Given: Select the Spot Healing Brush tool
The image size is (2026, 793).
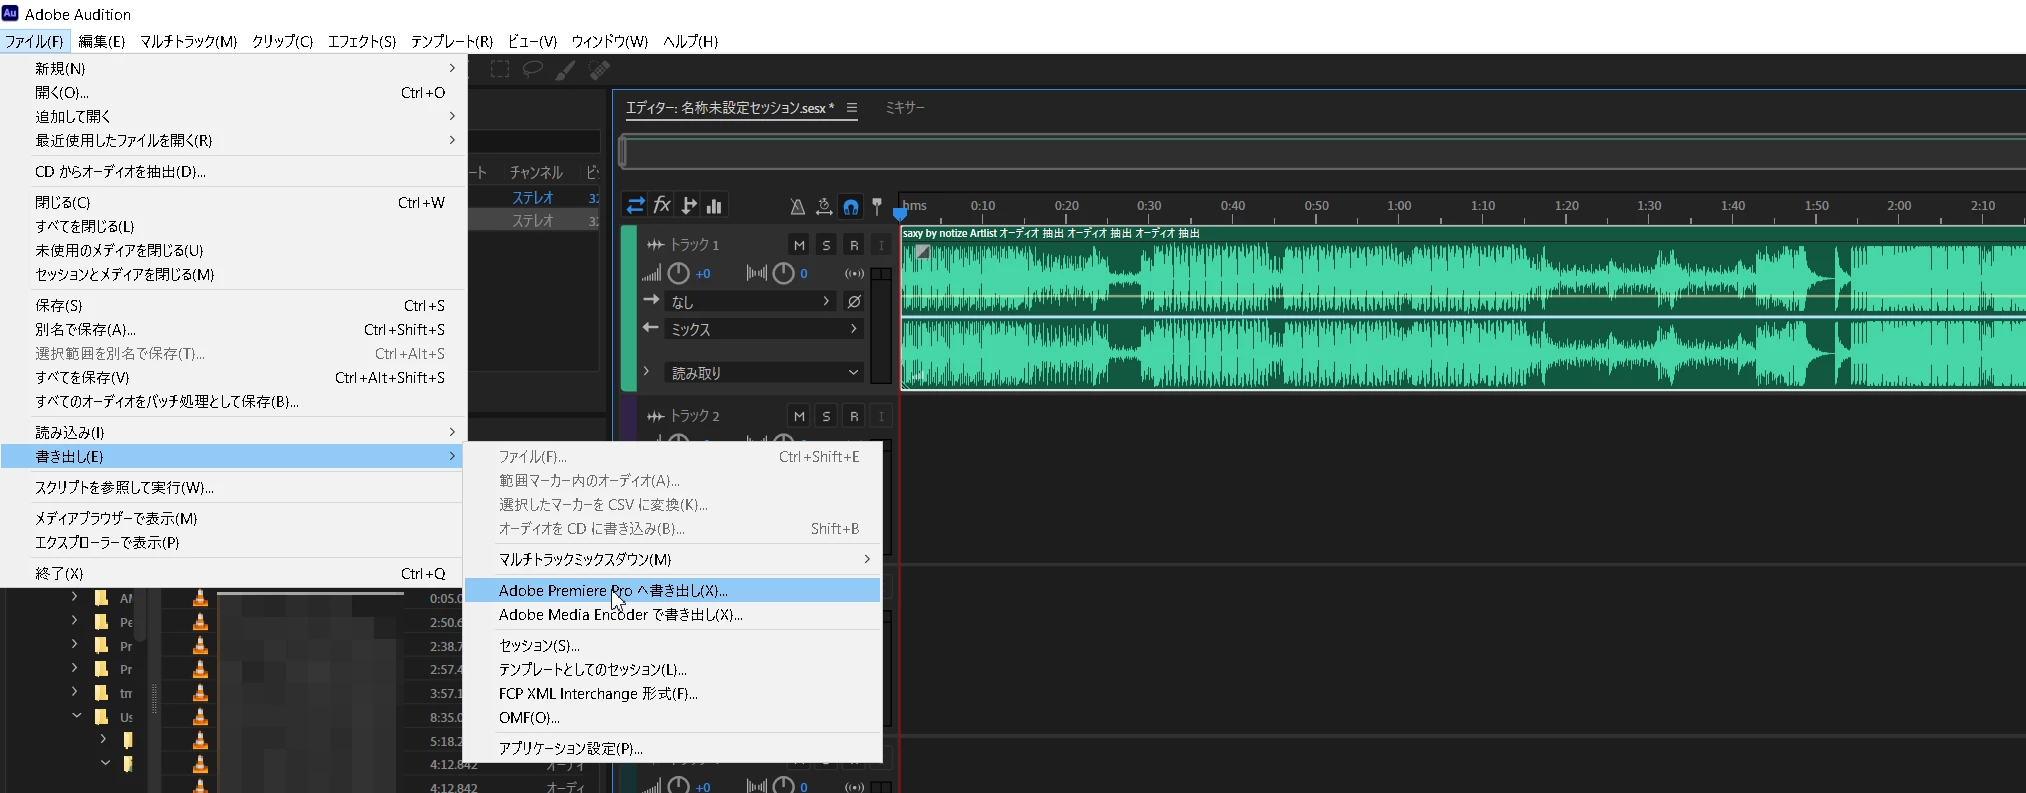Looking at the screenshot, I should 599,70.
